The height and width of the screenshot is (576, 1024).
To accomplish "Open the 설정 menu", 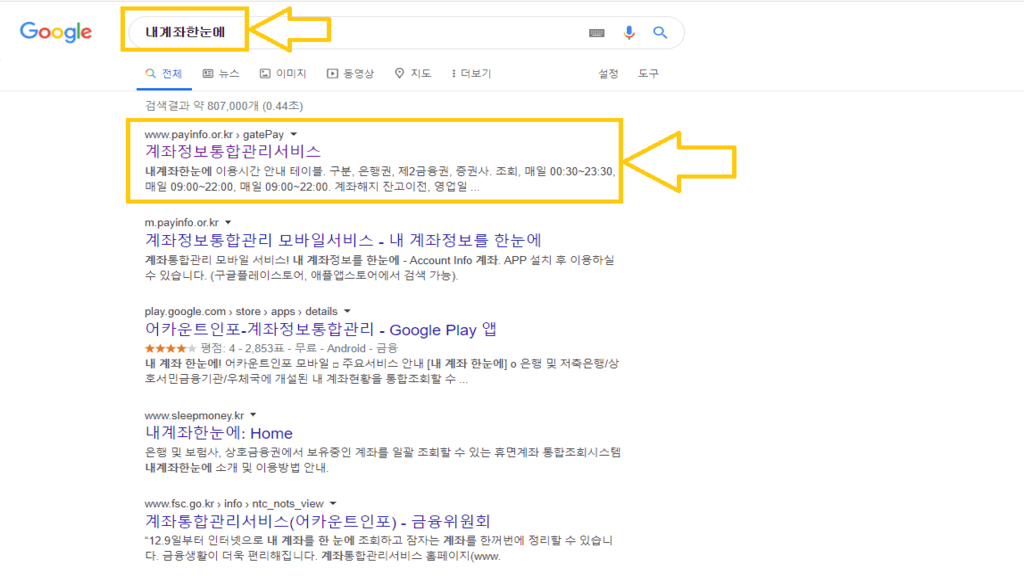I will [x=608, y=74].
